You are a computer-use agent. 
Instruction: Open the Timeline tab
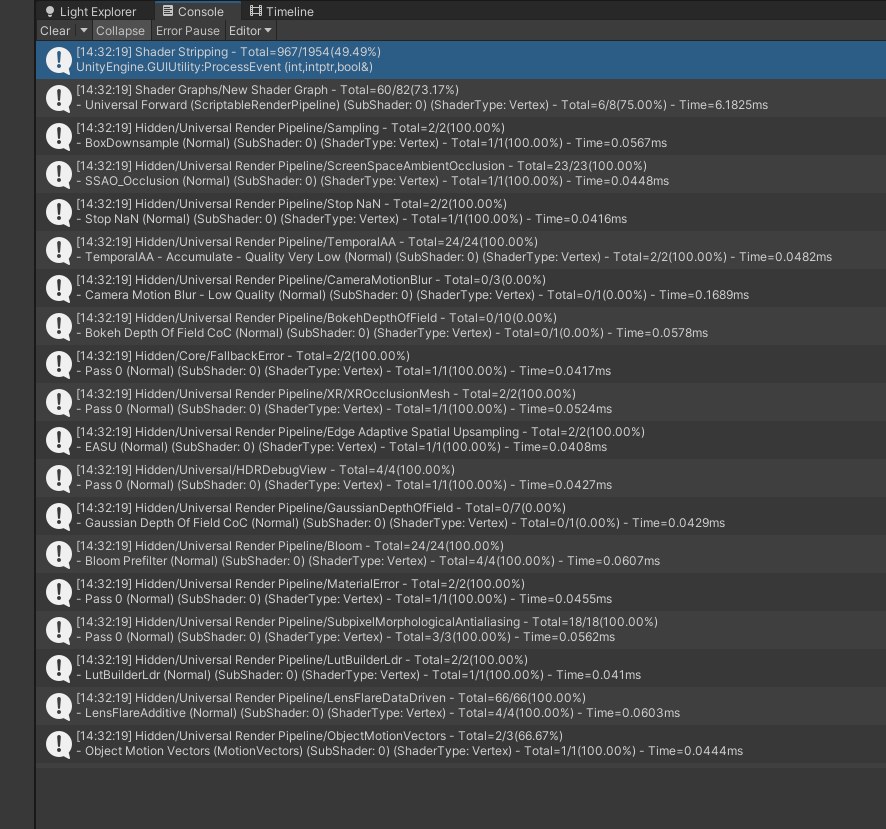(x=282, y=11)
